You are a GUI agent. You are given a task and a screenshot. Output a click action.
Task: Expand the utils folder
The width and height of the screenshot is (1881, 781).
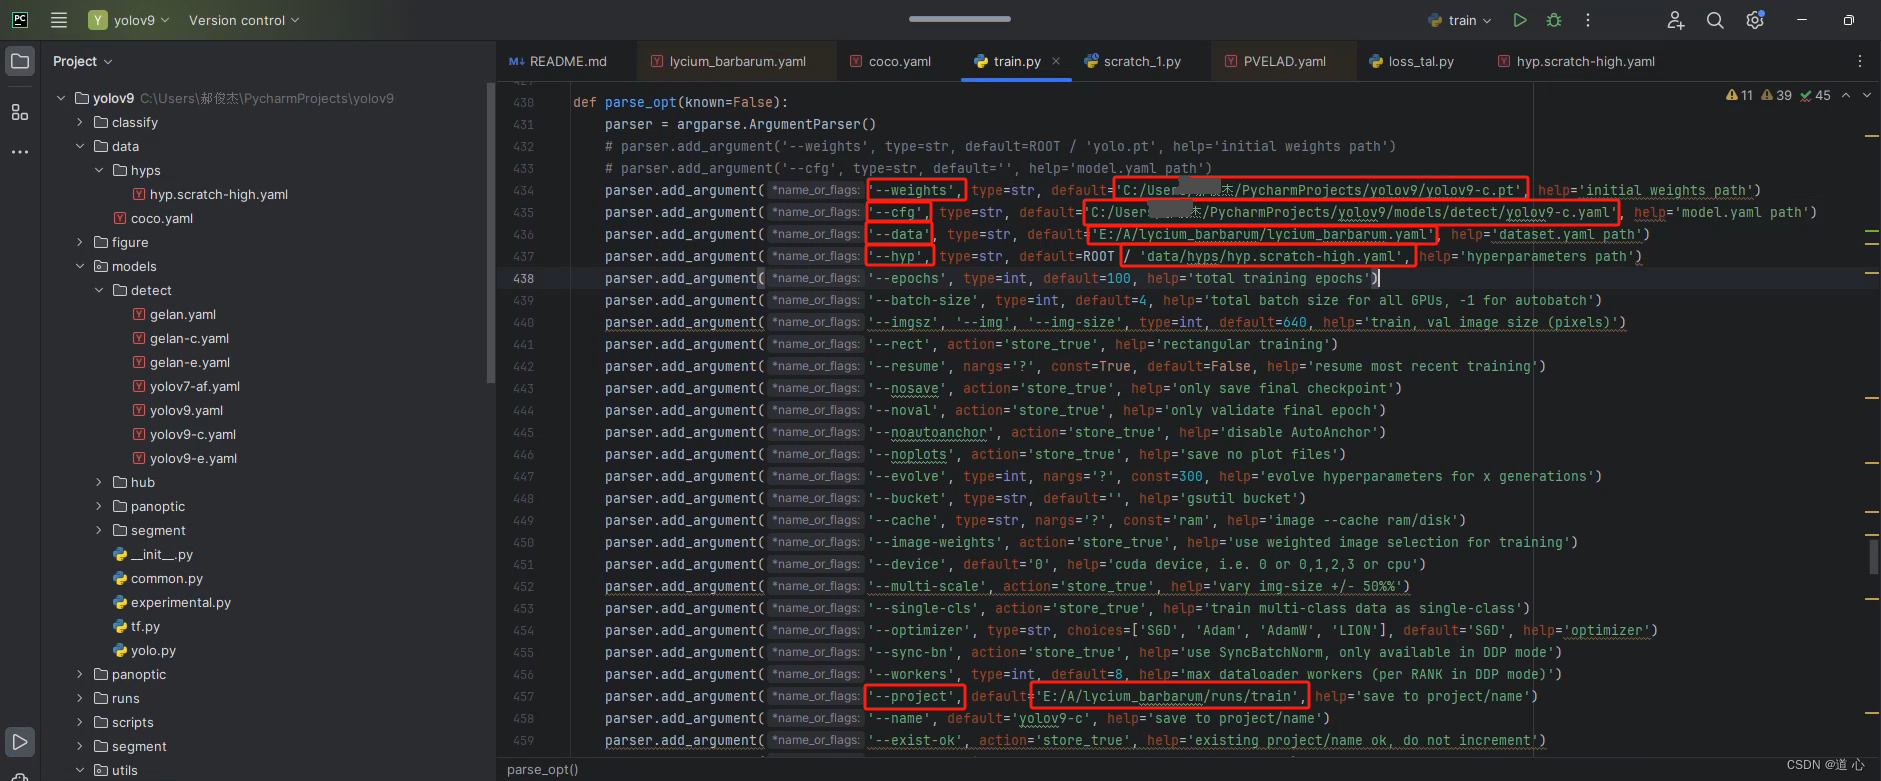[x=80, y=770]
